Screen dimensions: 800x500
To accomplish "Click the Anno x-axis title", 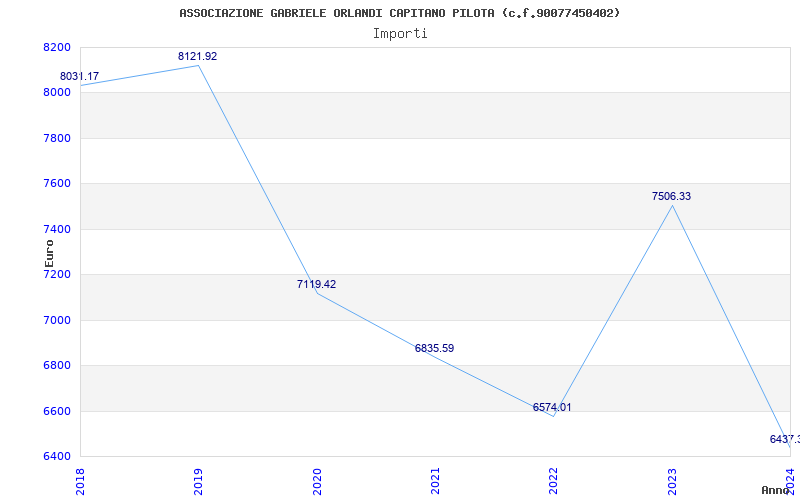I will point(776,490).
